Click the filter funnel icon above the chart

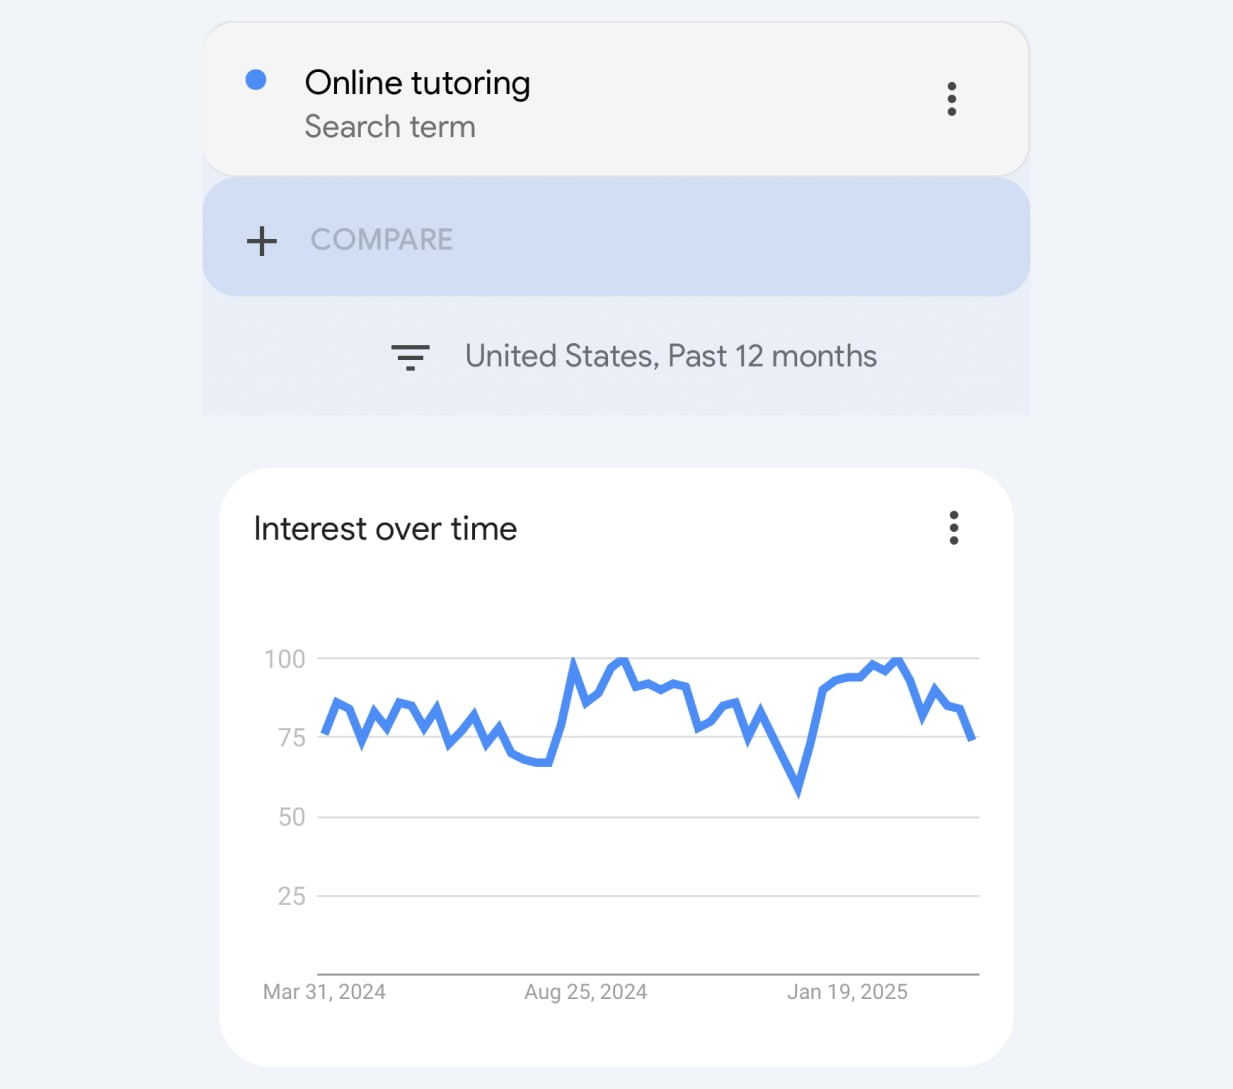pyautogui.click(x=410, y=357)
